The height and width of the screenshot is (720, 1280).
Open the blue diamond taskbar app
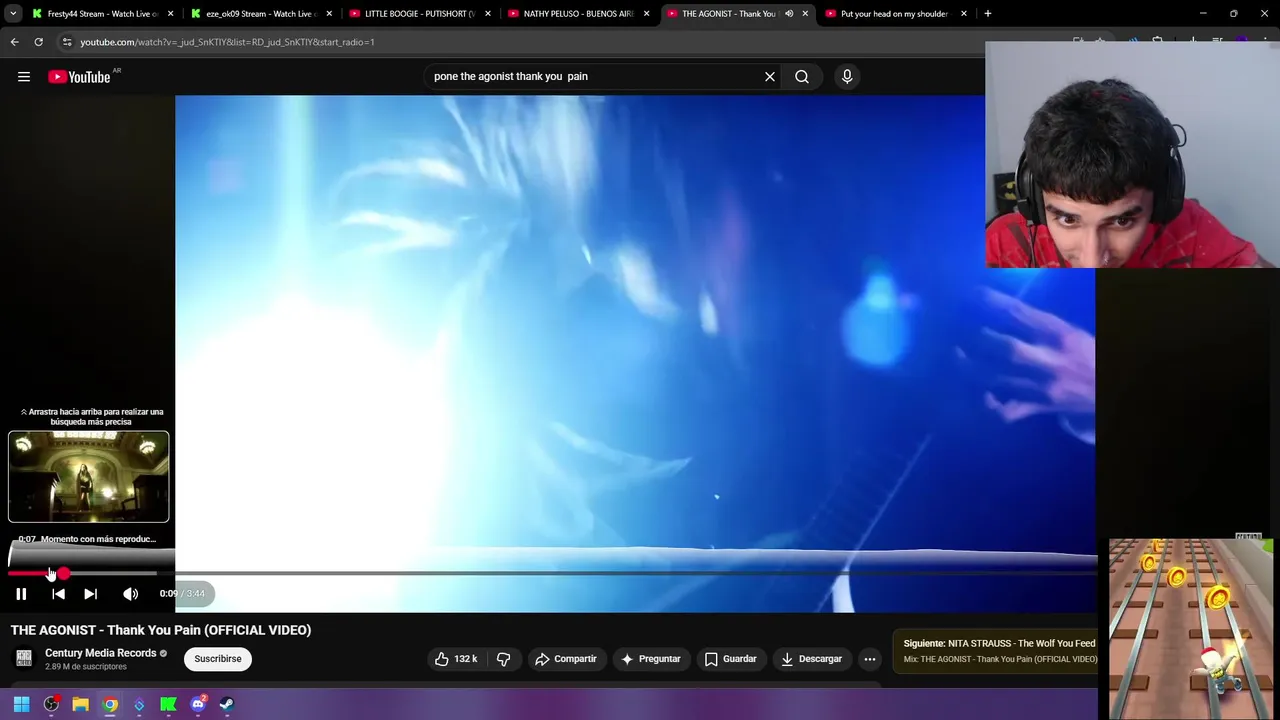[x=139, y=704]
